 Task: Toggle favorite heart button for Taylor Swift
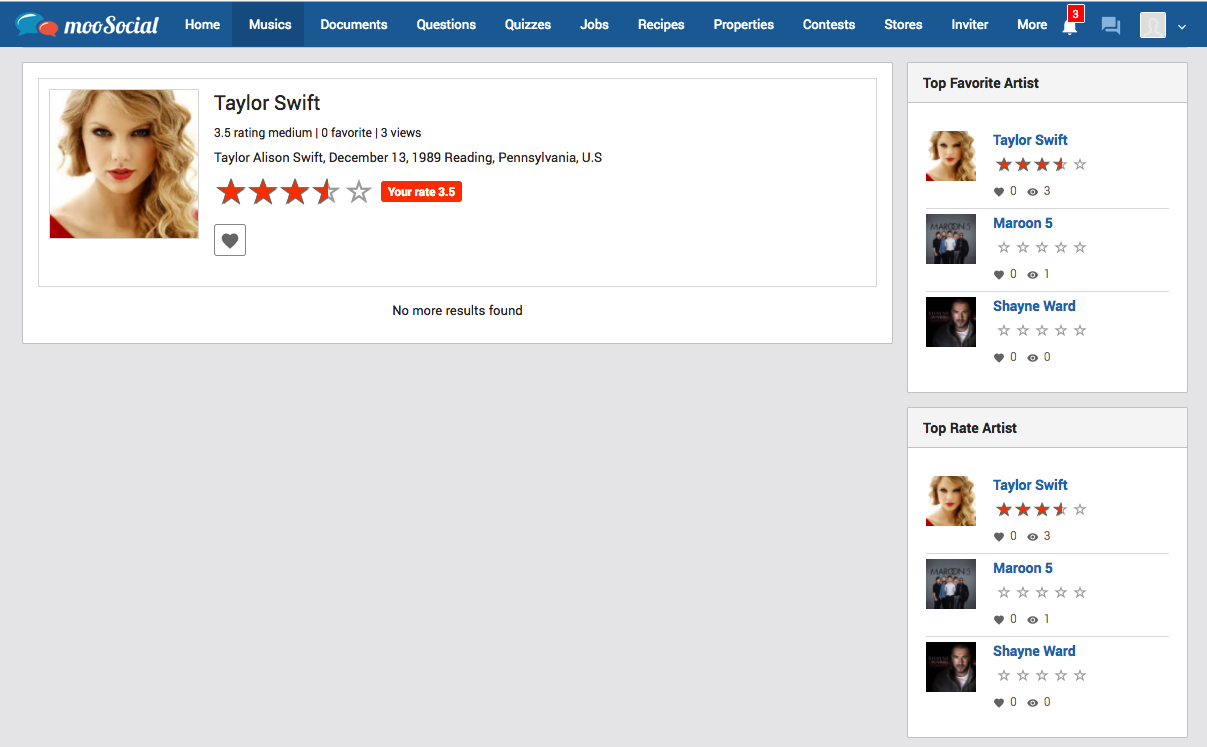[230, 240]
